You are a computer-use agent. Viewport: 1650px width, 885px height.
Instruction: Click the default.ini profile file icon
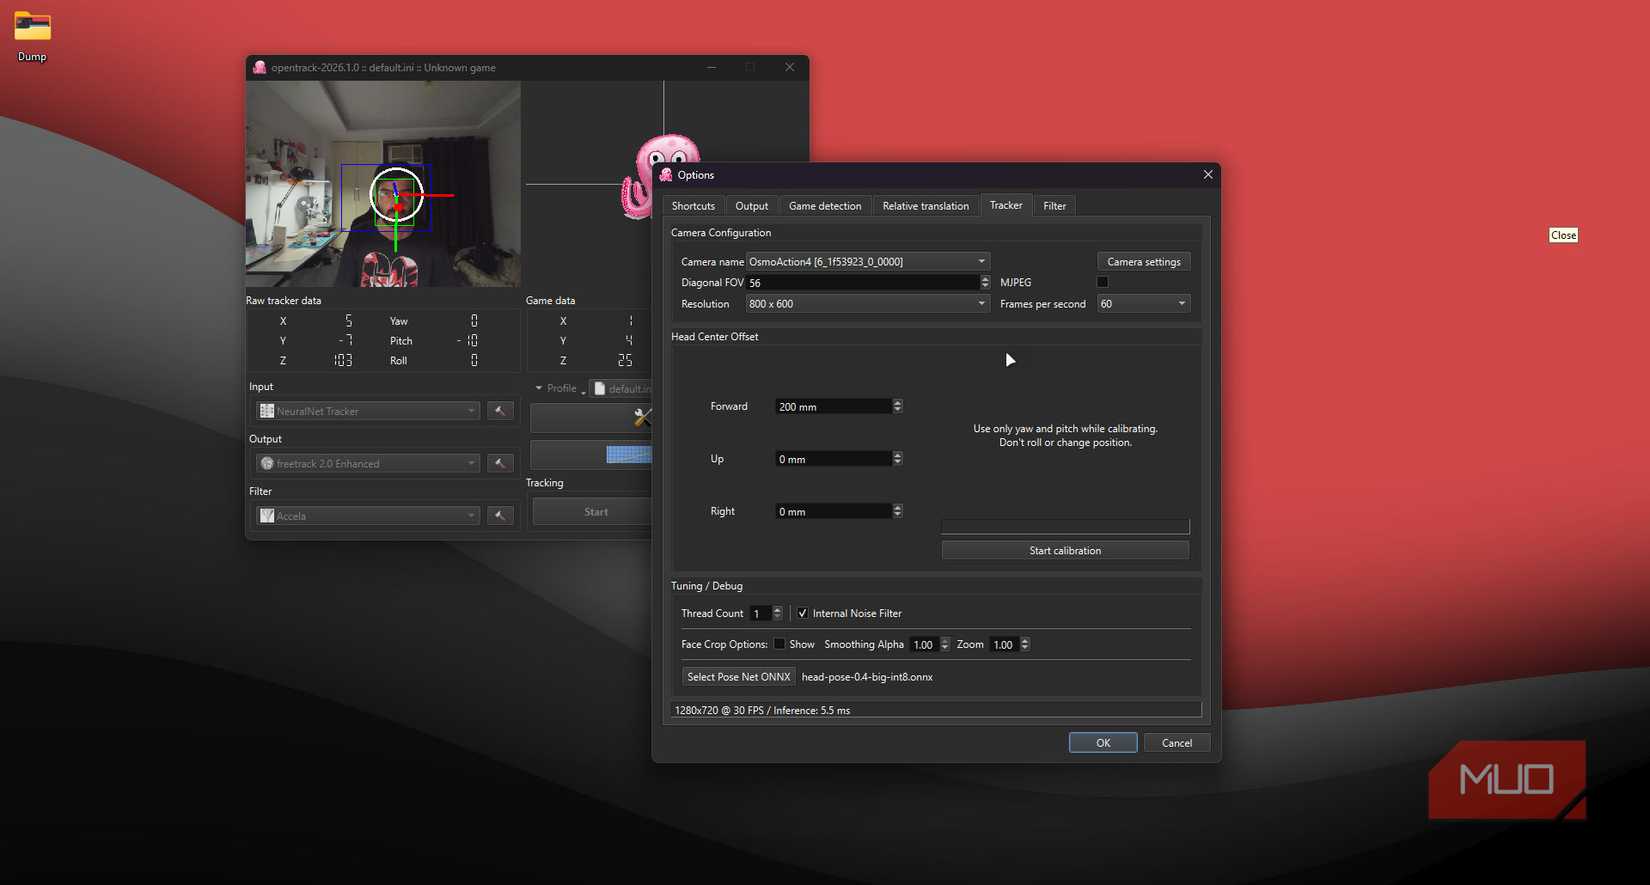click(x=600, y=388)
